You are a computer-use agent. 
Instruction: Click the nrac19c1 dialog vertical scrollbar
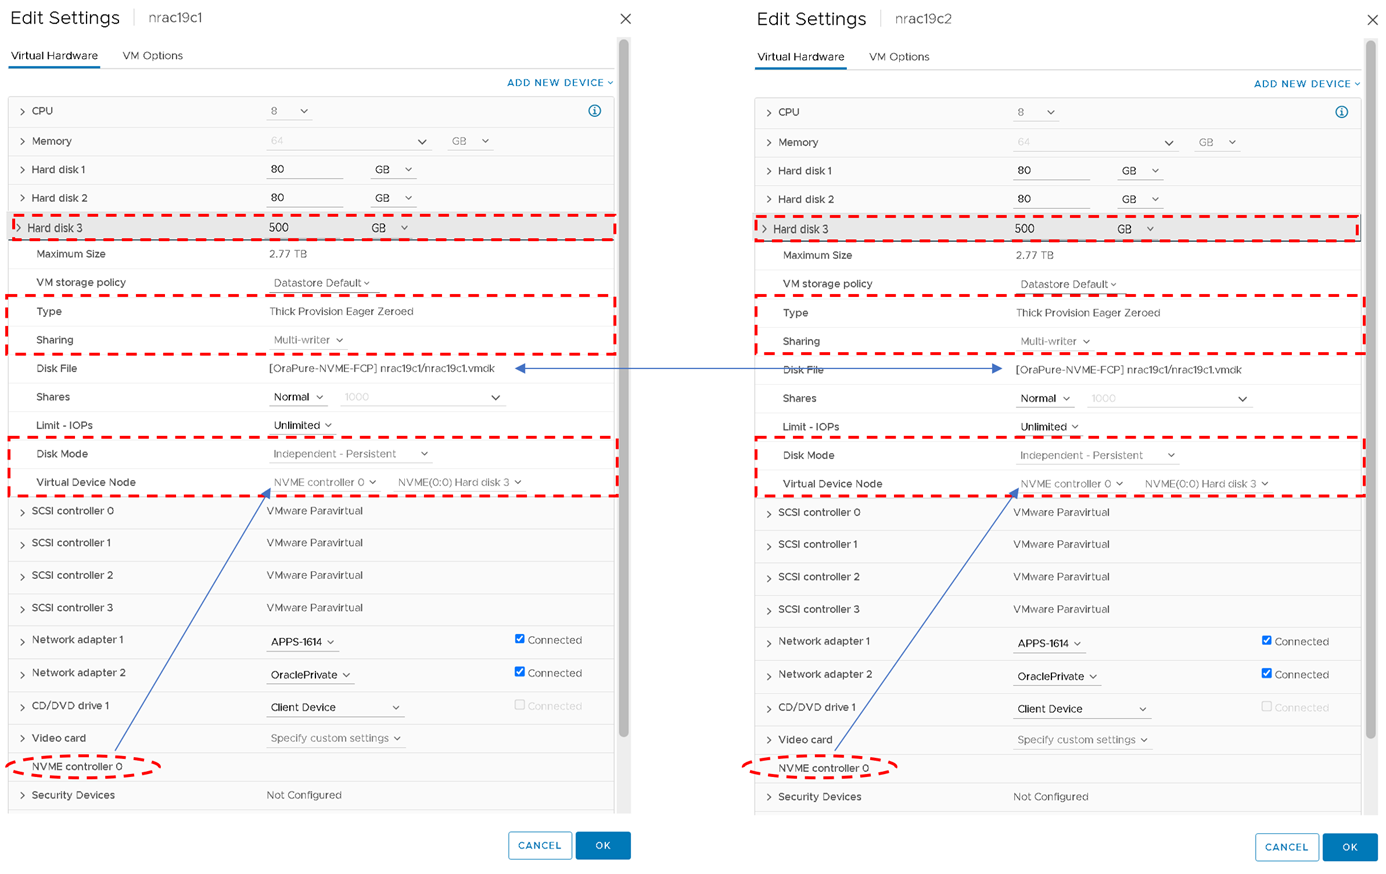[624, 388]
